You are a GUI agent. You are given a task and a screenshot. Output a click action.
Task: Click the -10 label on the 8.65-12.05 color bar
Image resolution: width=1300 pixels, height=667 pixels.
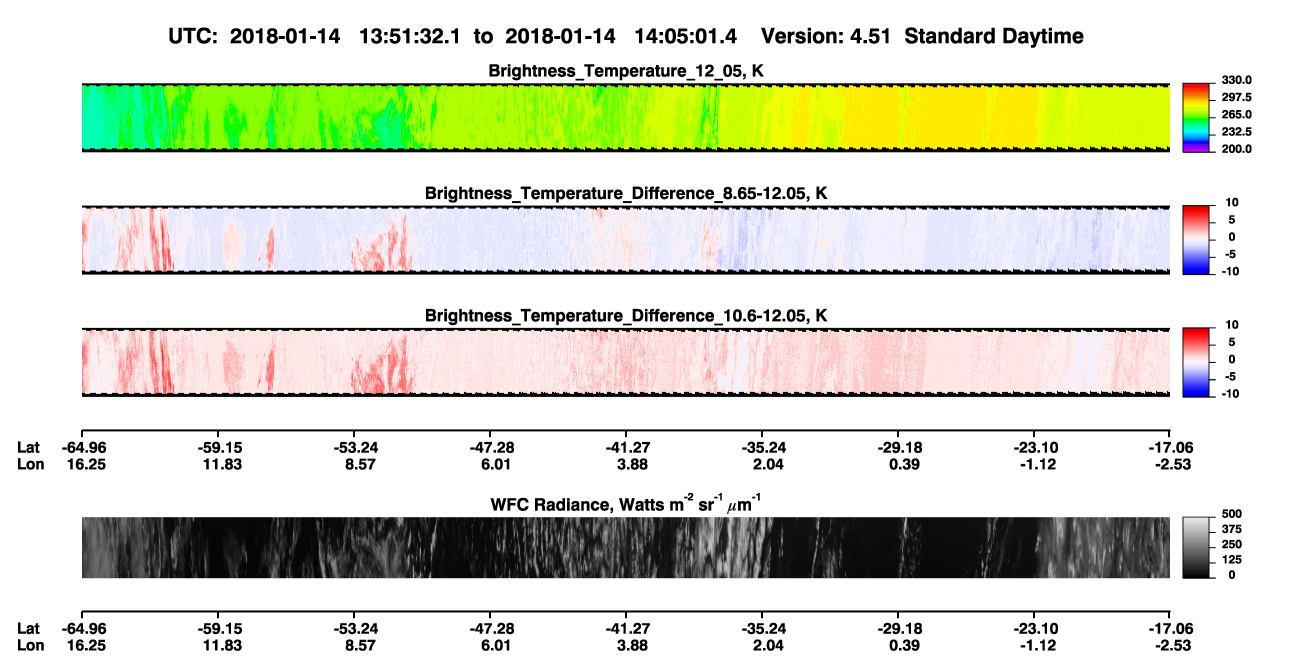[1230, 271]
